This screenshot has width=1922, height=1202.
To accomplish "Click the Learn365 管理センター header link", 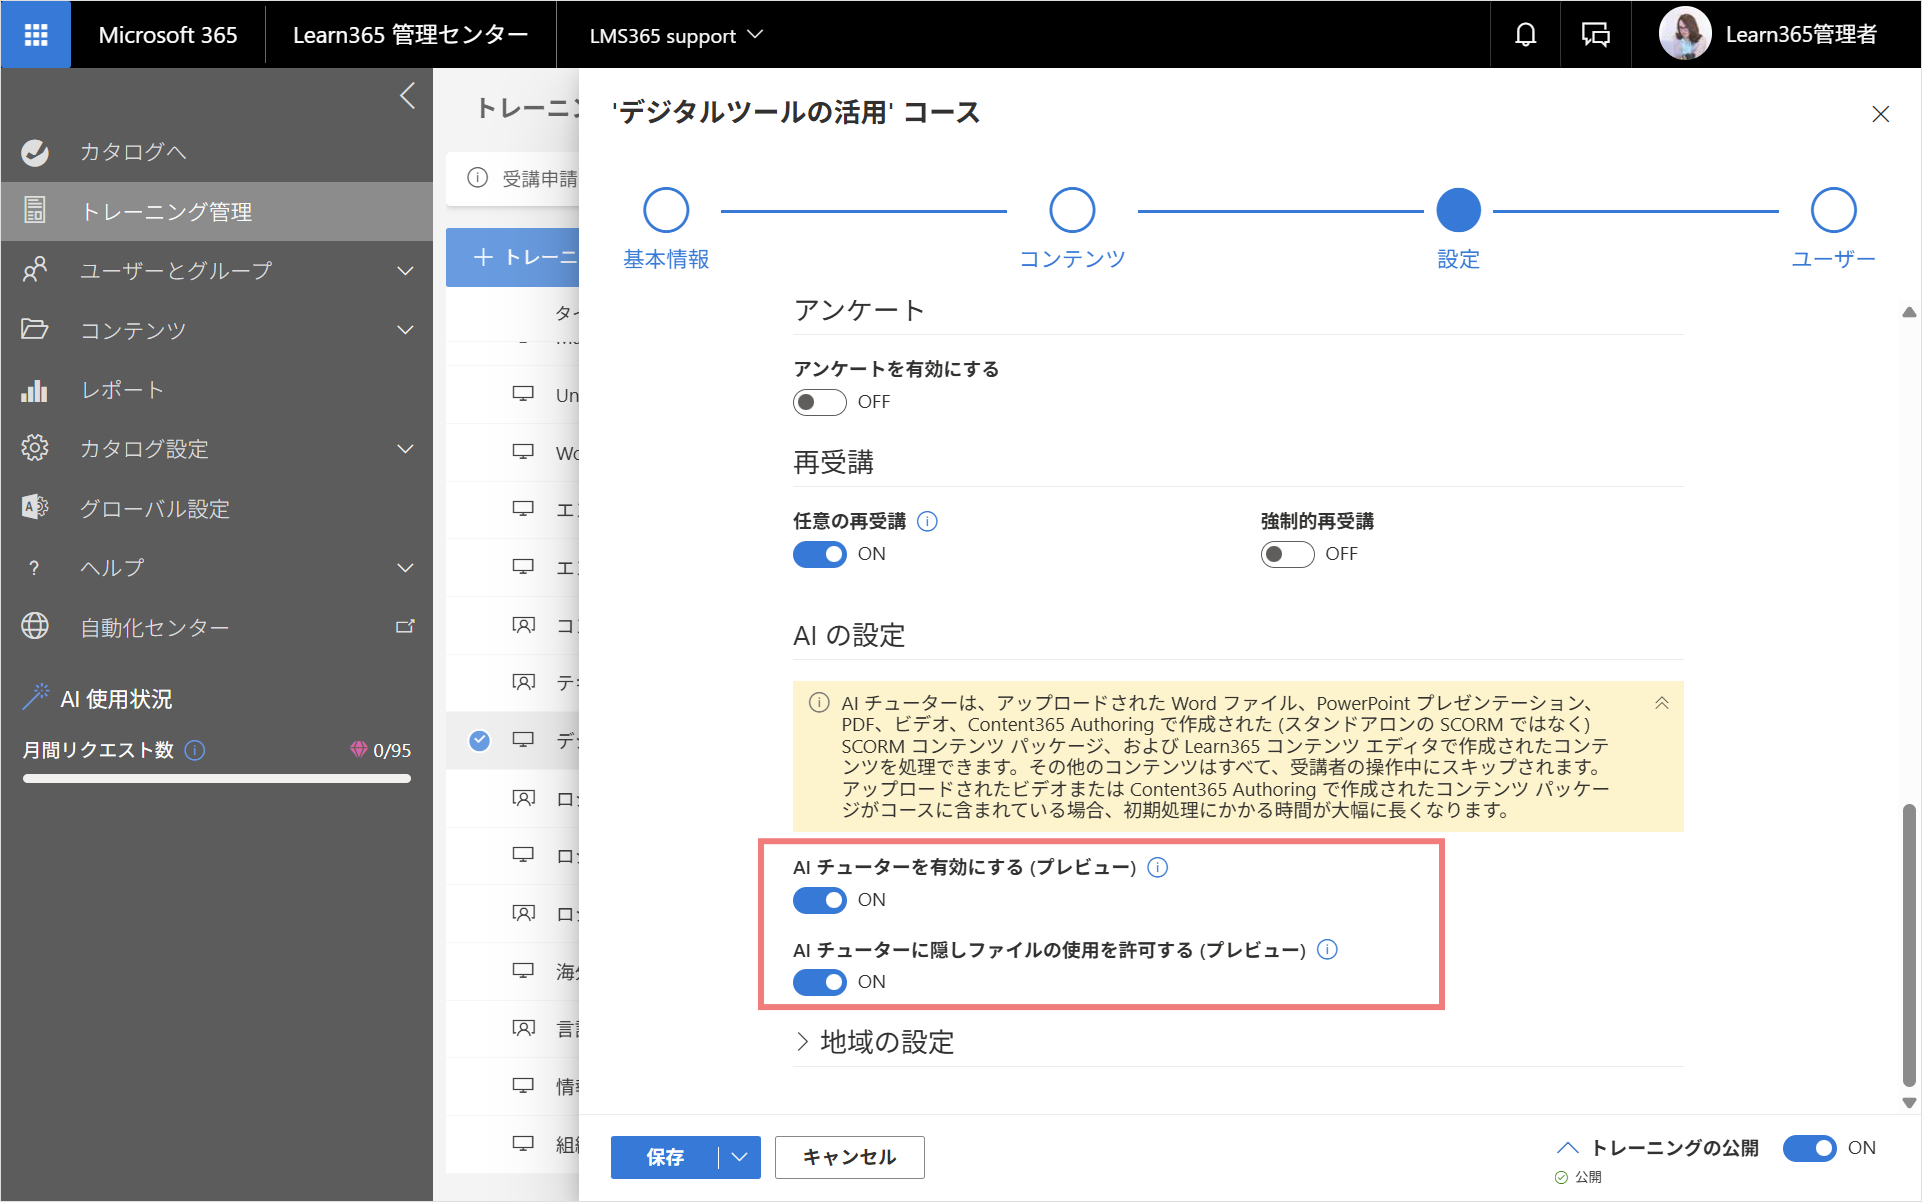I will (x=410, y=35).
